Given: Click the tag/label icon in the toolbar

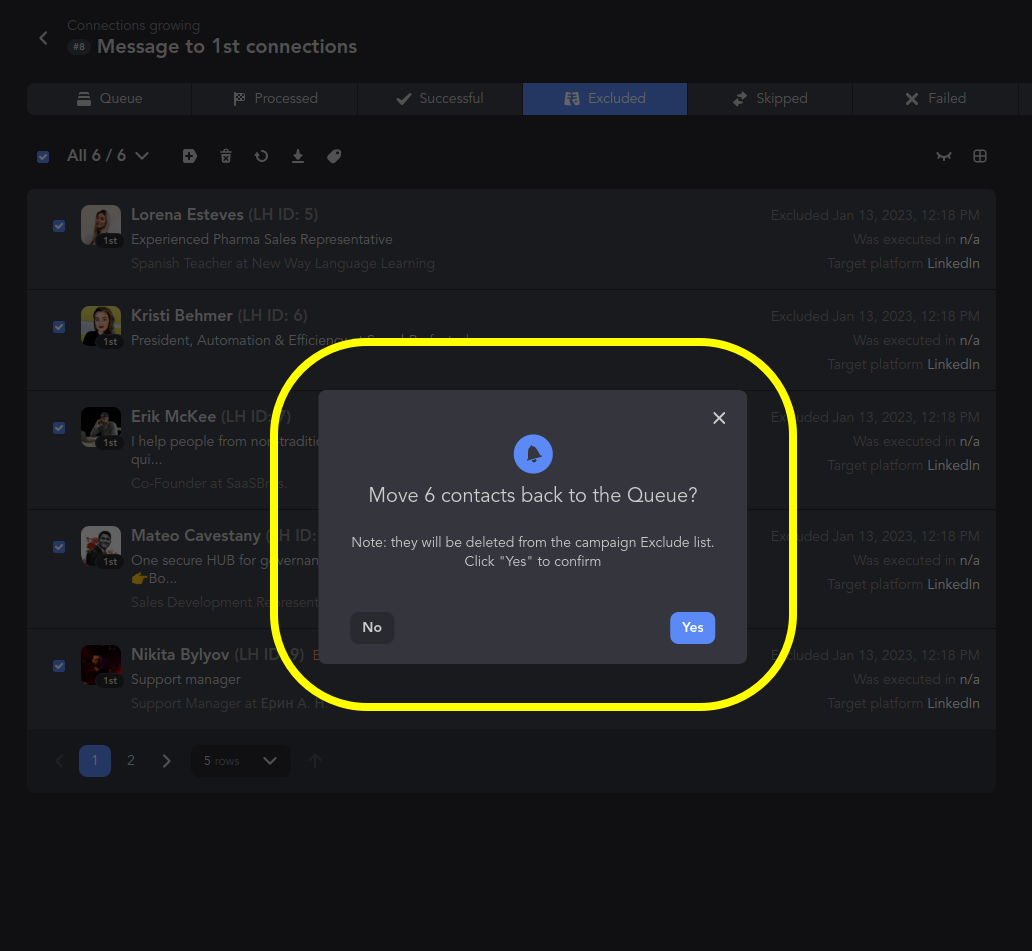Looking at the screenshot, I should 333,156.
